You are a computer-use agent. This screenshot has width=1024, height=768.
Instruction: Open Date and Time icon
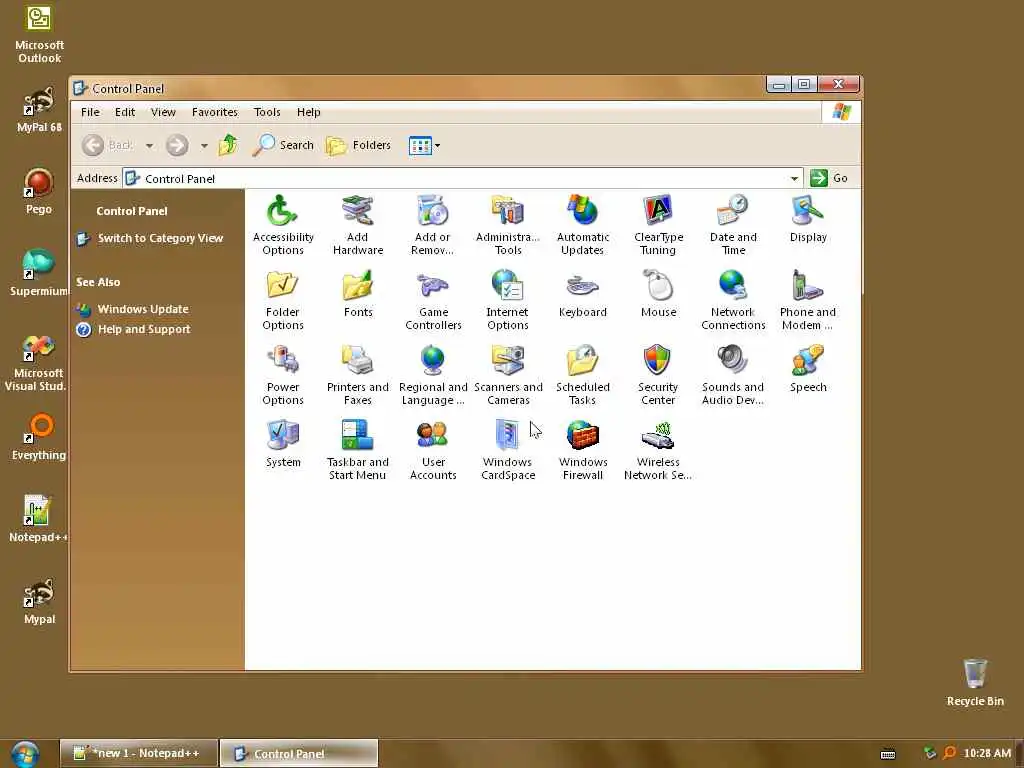[733, 225]
